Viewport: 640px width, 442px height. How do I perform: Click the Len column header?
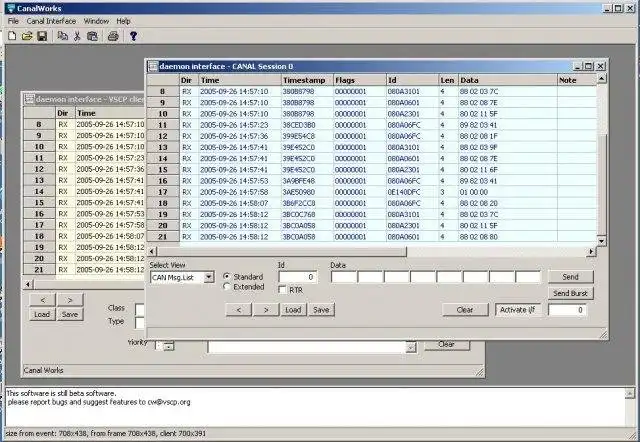coord(449,80)
